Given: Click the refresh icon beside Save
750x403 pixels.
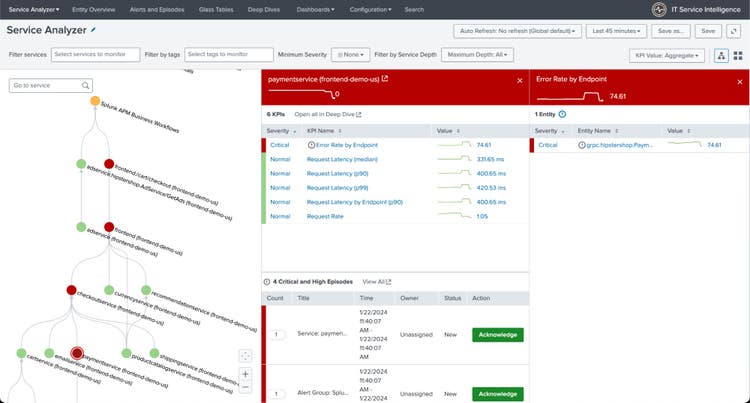Looking at the screenshot, I should (x=736, y=31).
